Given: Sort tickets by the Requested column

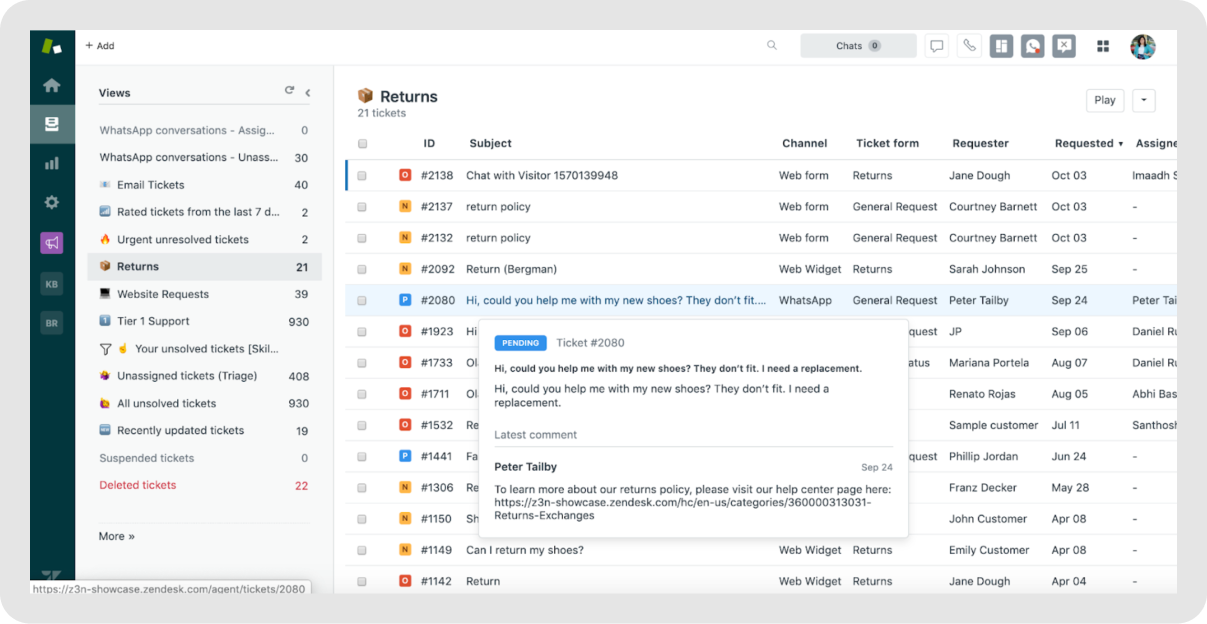Looking at the screenshot, I should click(x=1084, y=143).
